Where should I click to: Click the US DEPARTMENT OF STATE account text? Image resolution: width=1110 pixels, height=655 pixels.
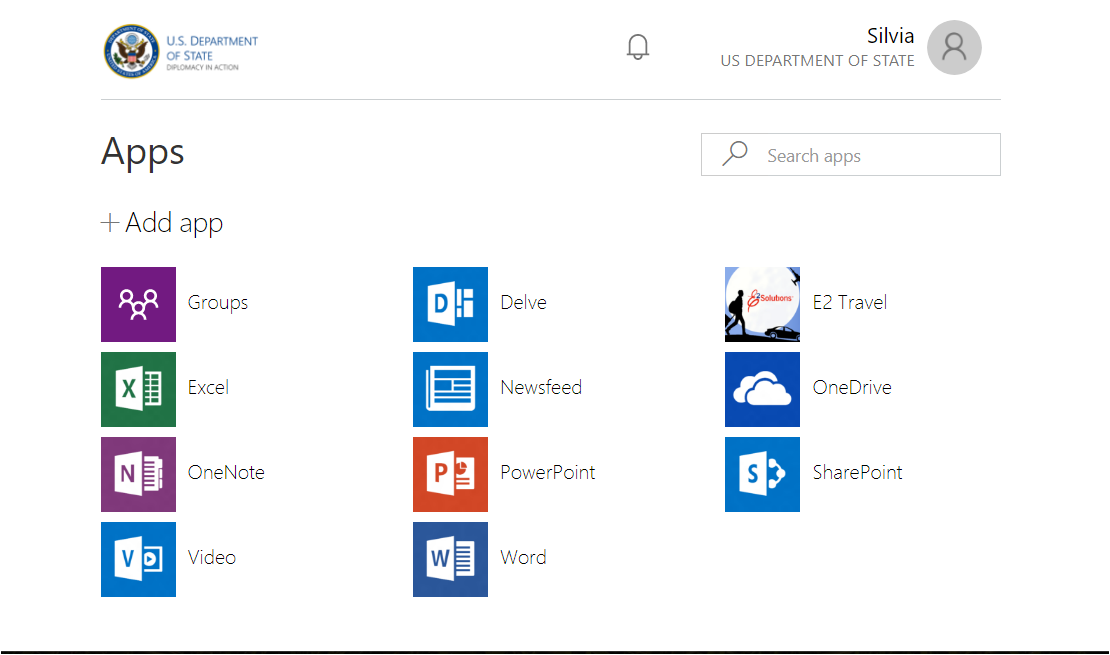(x=817, y=61)
